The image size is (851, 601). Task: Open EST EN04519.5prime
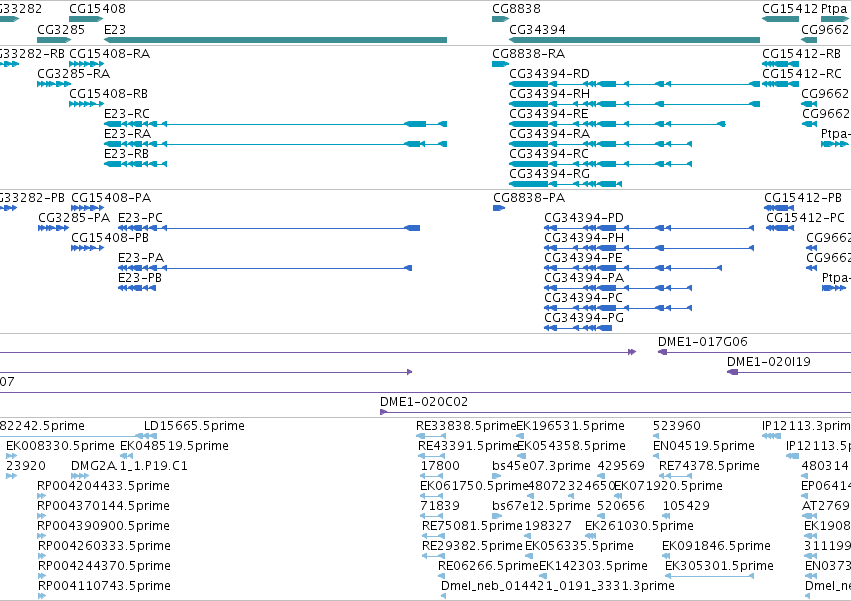tap(703, 446)
